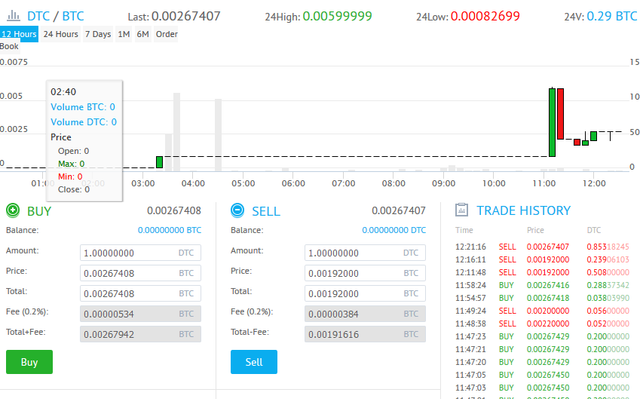Click the tall red candlestick after 11:00
Image resolution: width=640 pixels, height=399 pixels.
click(x=560, y=114)
